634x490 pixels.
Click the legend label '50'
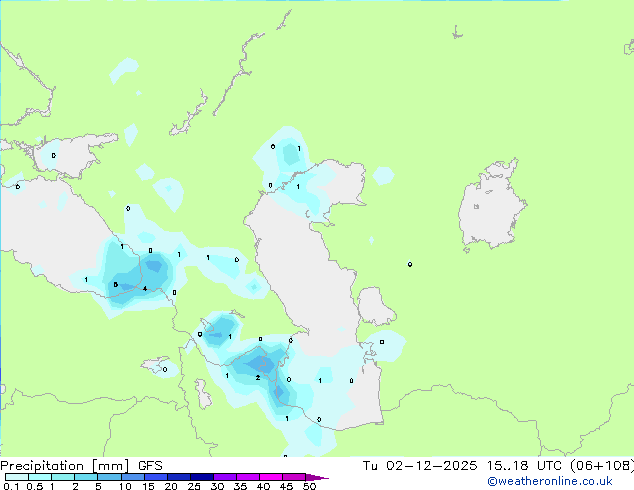click(309, 486)
